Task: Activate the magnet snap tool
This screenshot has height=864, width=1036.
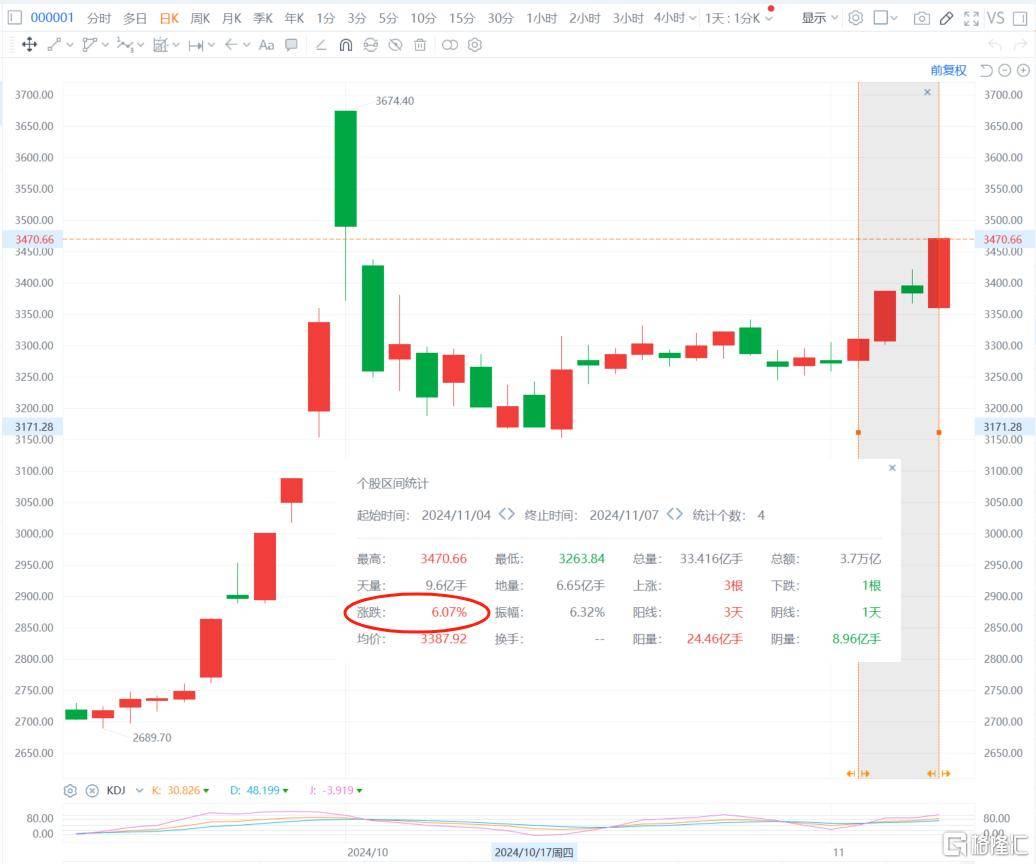Action: click(x=346, y=45)
